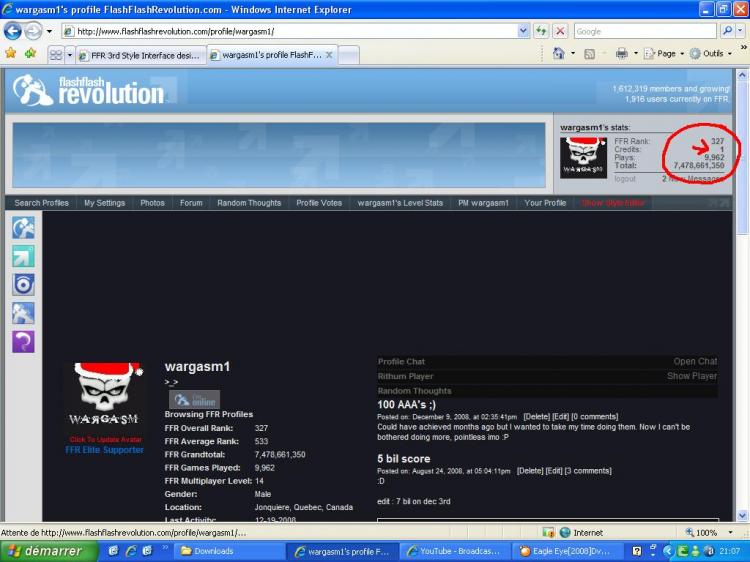The image size is (750, 562).
Task: Open Search Profiles in the navigation bar
Action: [42, 203]
